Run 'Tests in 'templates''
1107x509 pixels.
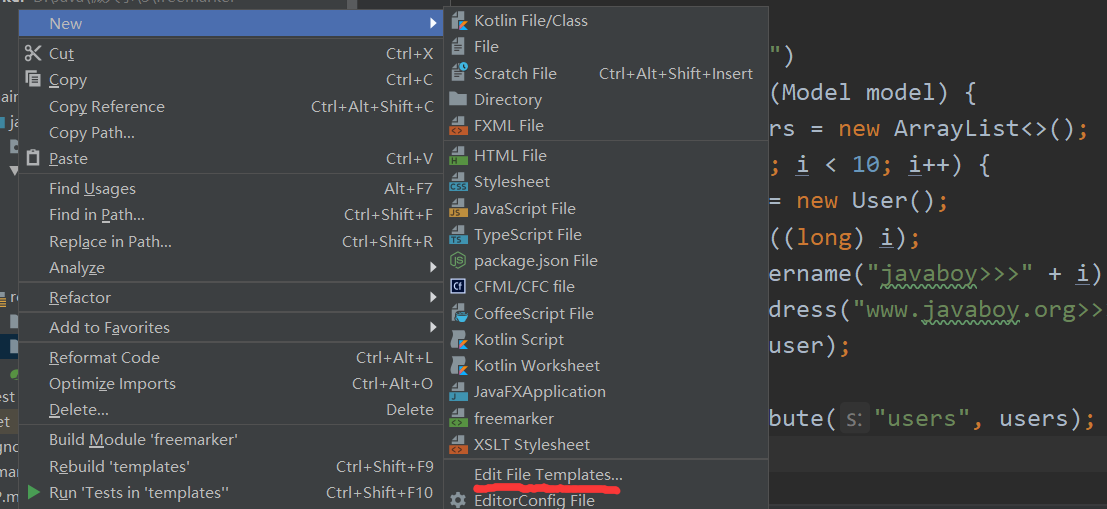(231, 493)
